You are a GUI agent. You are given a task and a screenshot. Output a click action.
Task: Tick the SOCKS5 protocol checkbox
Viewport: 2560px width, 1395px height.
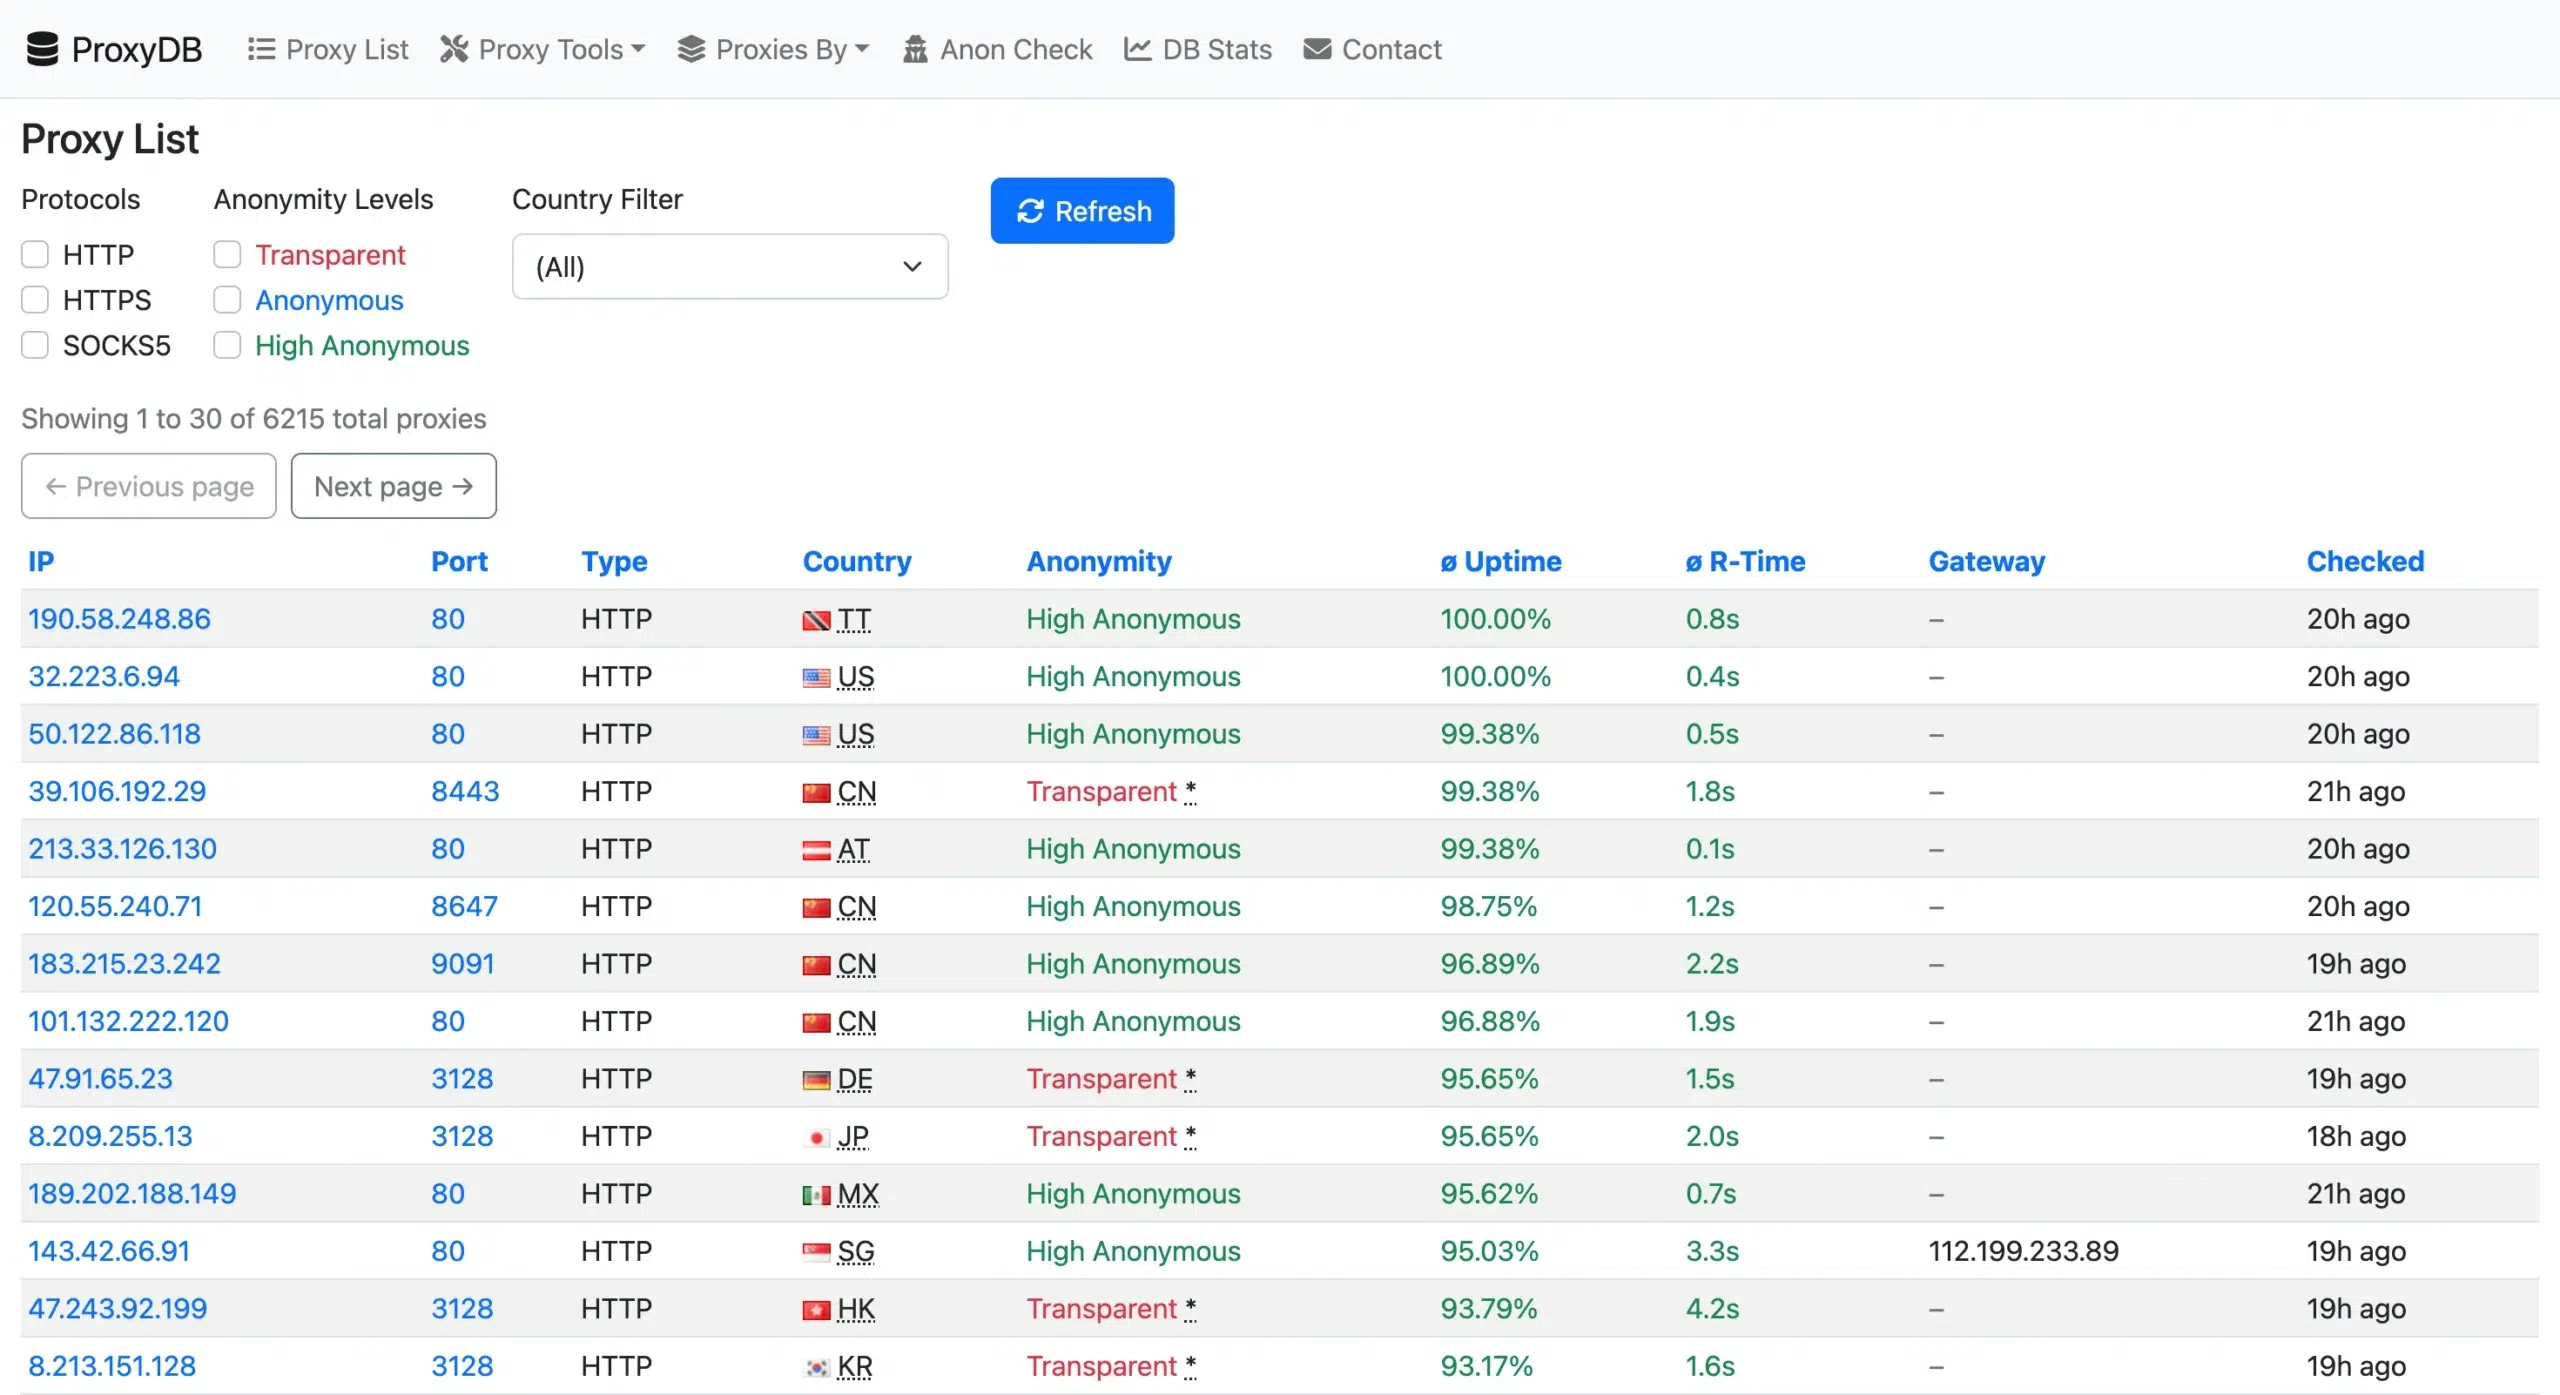(x=35, y=345)
